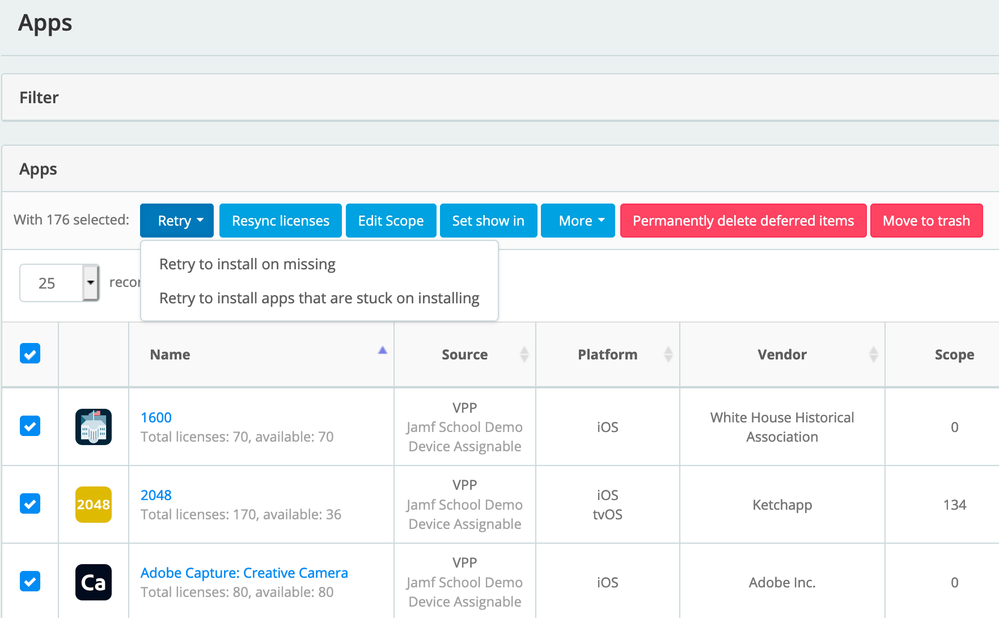Click the 'Set show in' button
The image size is (999, 618).
489,220
